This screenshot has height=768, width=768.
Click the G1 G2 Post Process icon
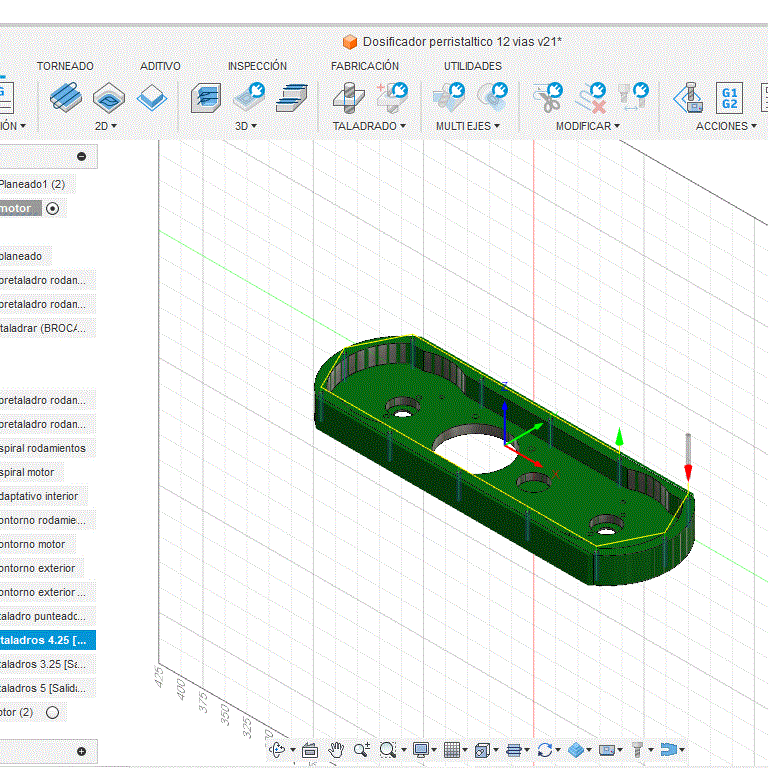pyautogui.click(x=729, y=97)
